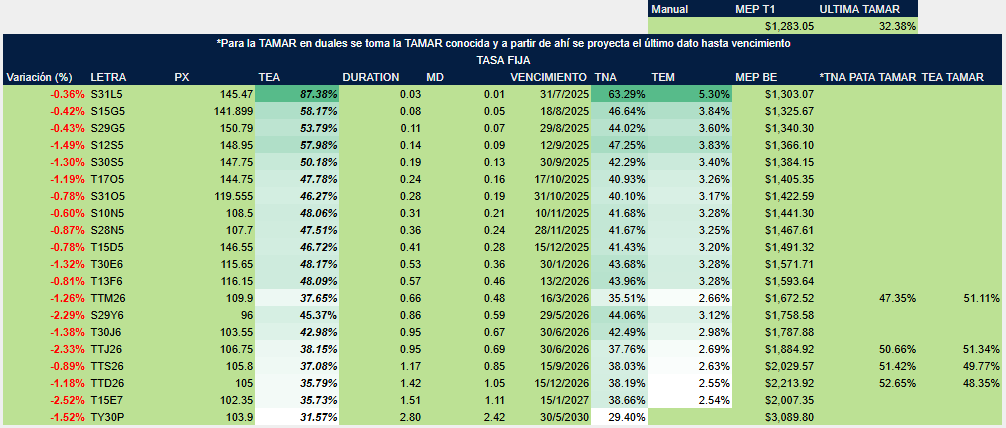Image resolution: width=1006 pixels, height=428 pixels.
Task: Select vencimiento 17/10/2025
Action: [x=561, y=178]
